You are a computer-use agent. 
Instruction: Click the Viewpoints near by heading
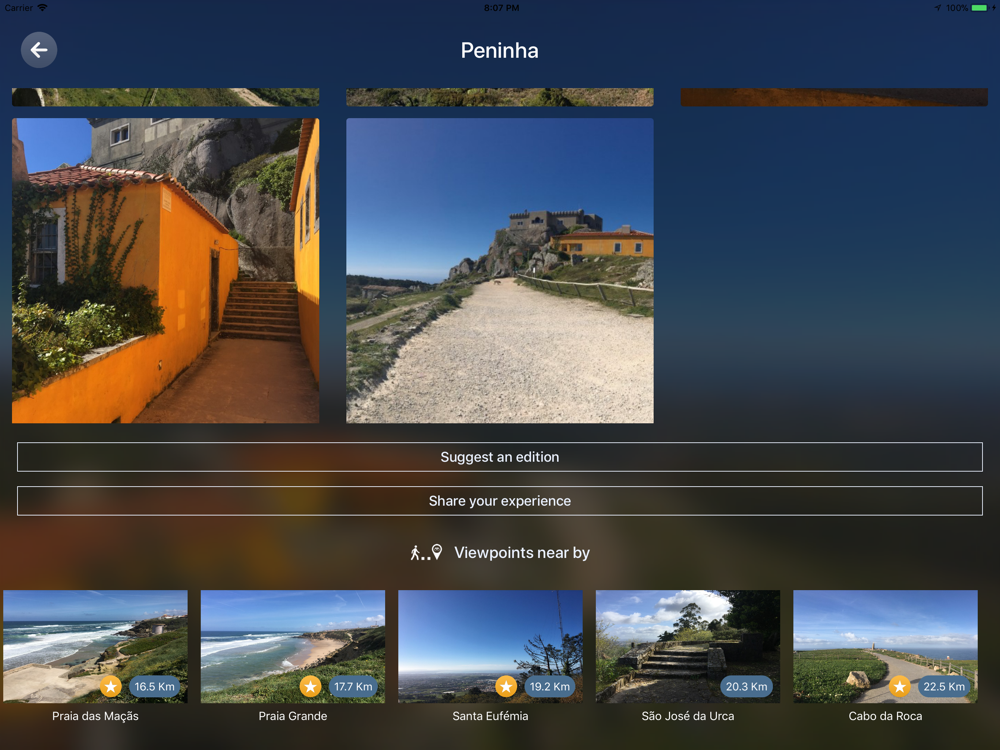tap(522, 553)
